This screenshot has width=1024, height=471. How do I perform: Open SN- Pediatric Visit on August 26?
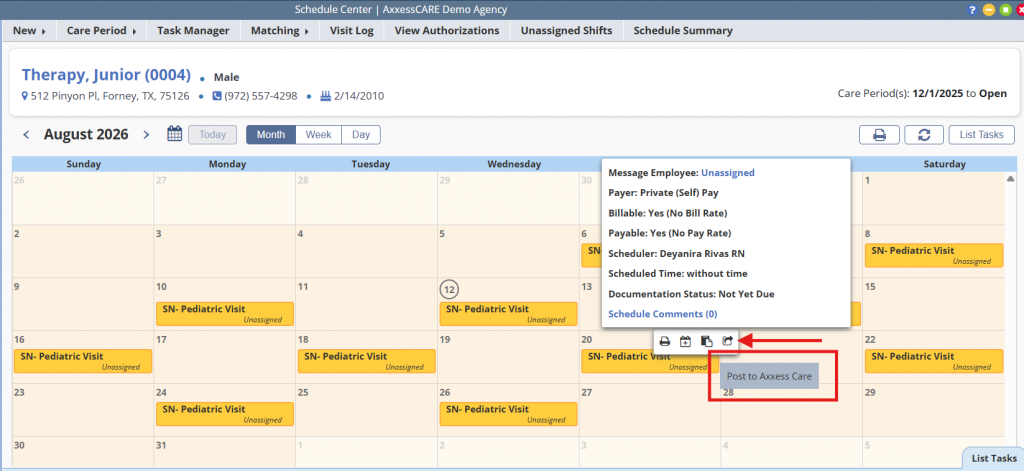pos(509,414)
